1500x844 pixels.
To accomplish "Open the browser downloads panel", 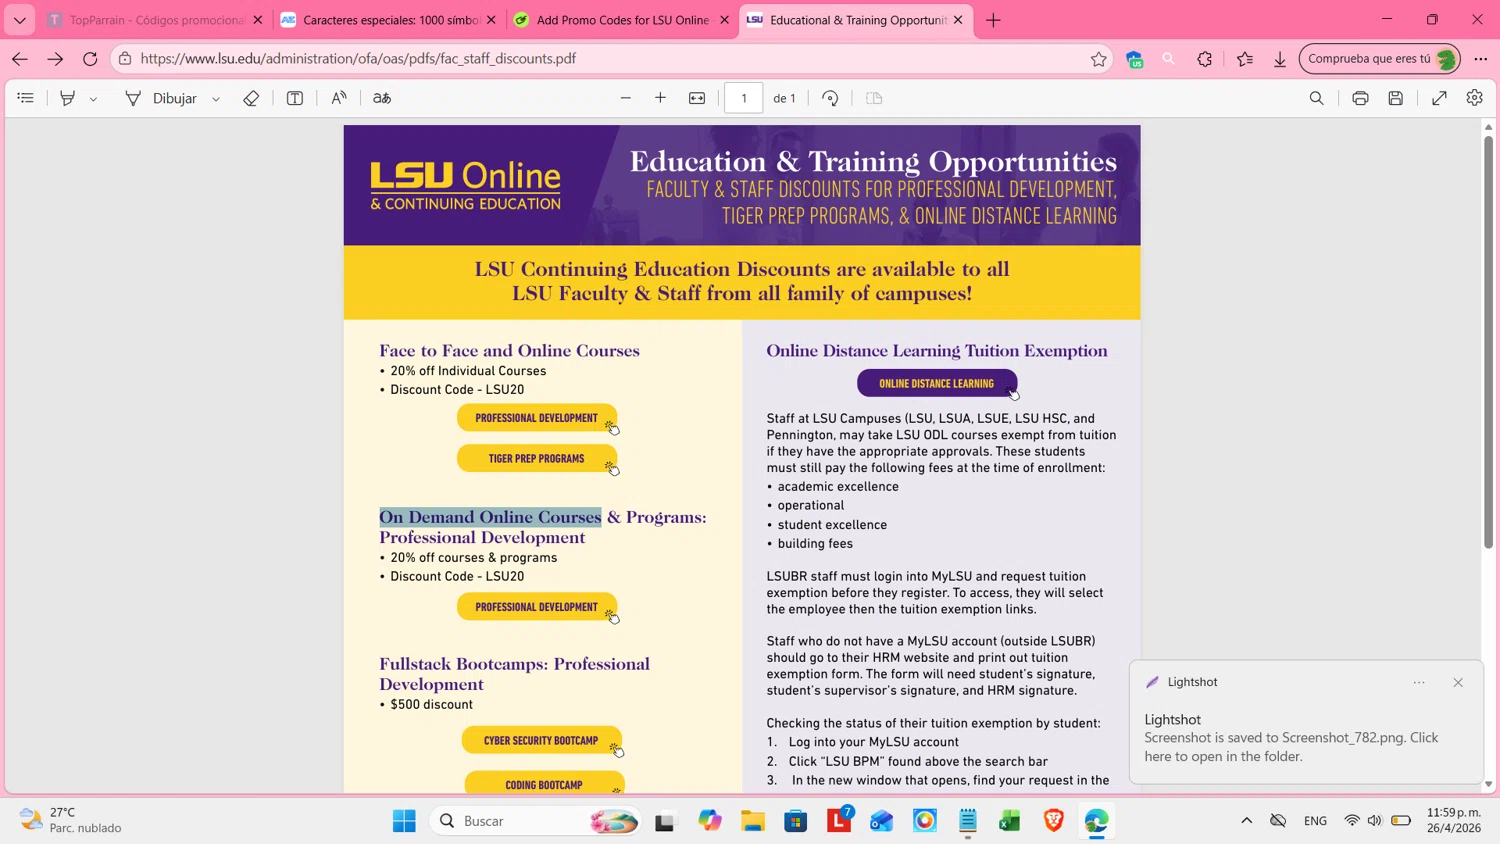I will coord(1280,59).
